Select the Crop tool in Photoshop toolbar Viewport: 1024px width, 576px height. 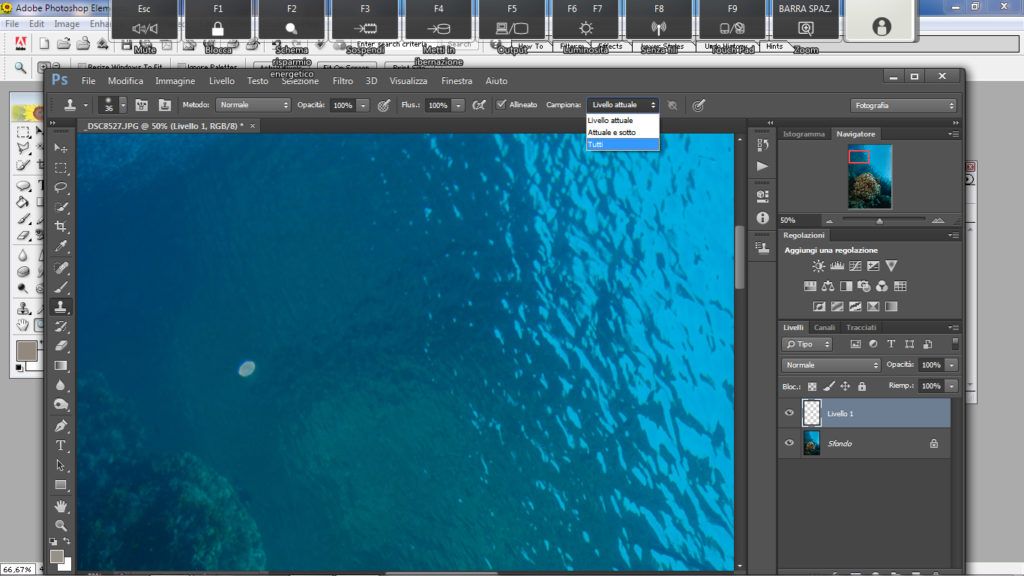61,227
